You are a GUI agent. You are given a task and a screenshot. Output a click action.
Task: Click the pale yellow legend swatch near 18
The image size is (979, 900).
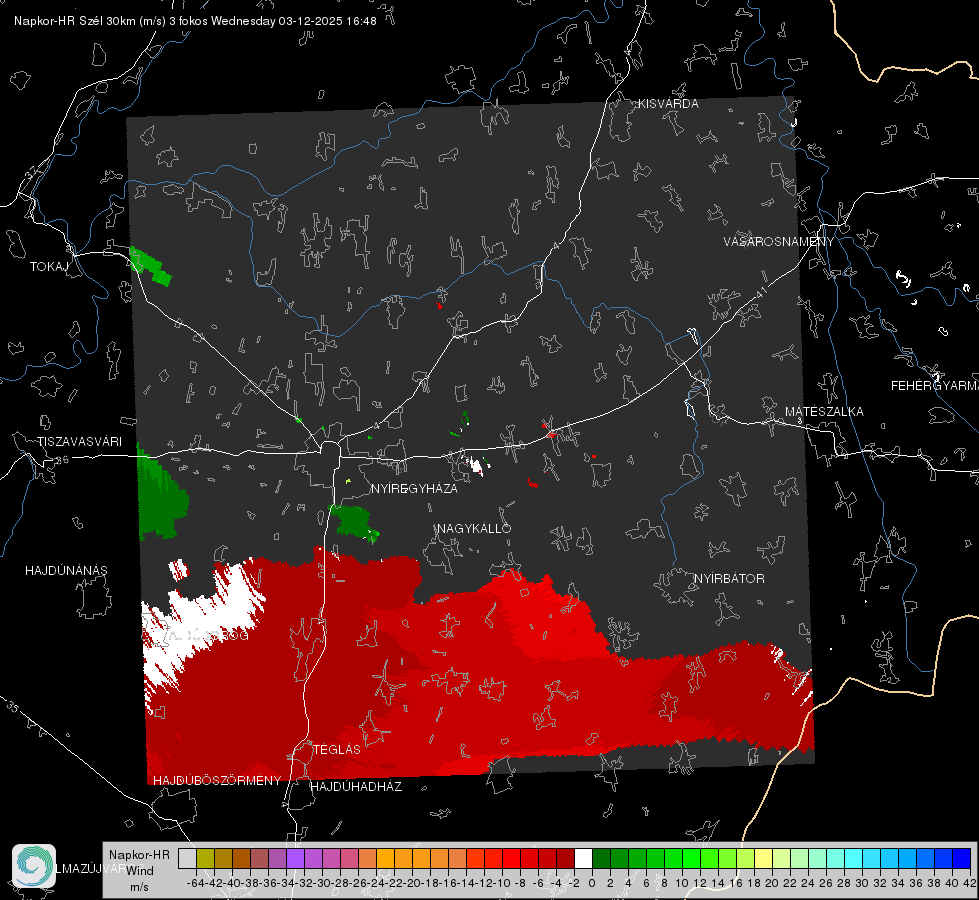click(x=763, y=858)
